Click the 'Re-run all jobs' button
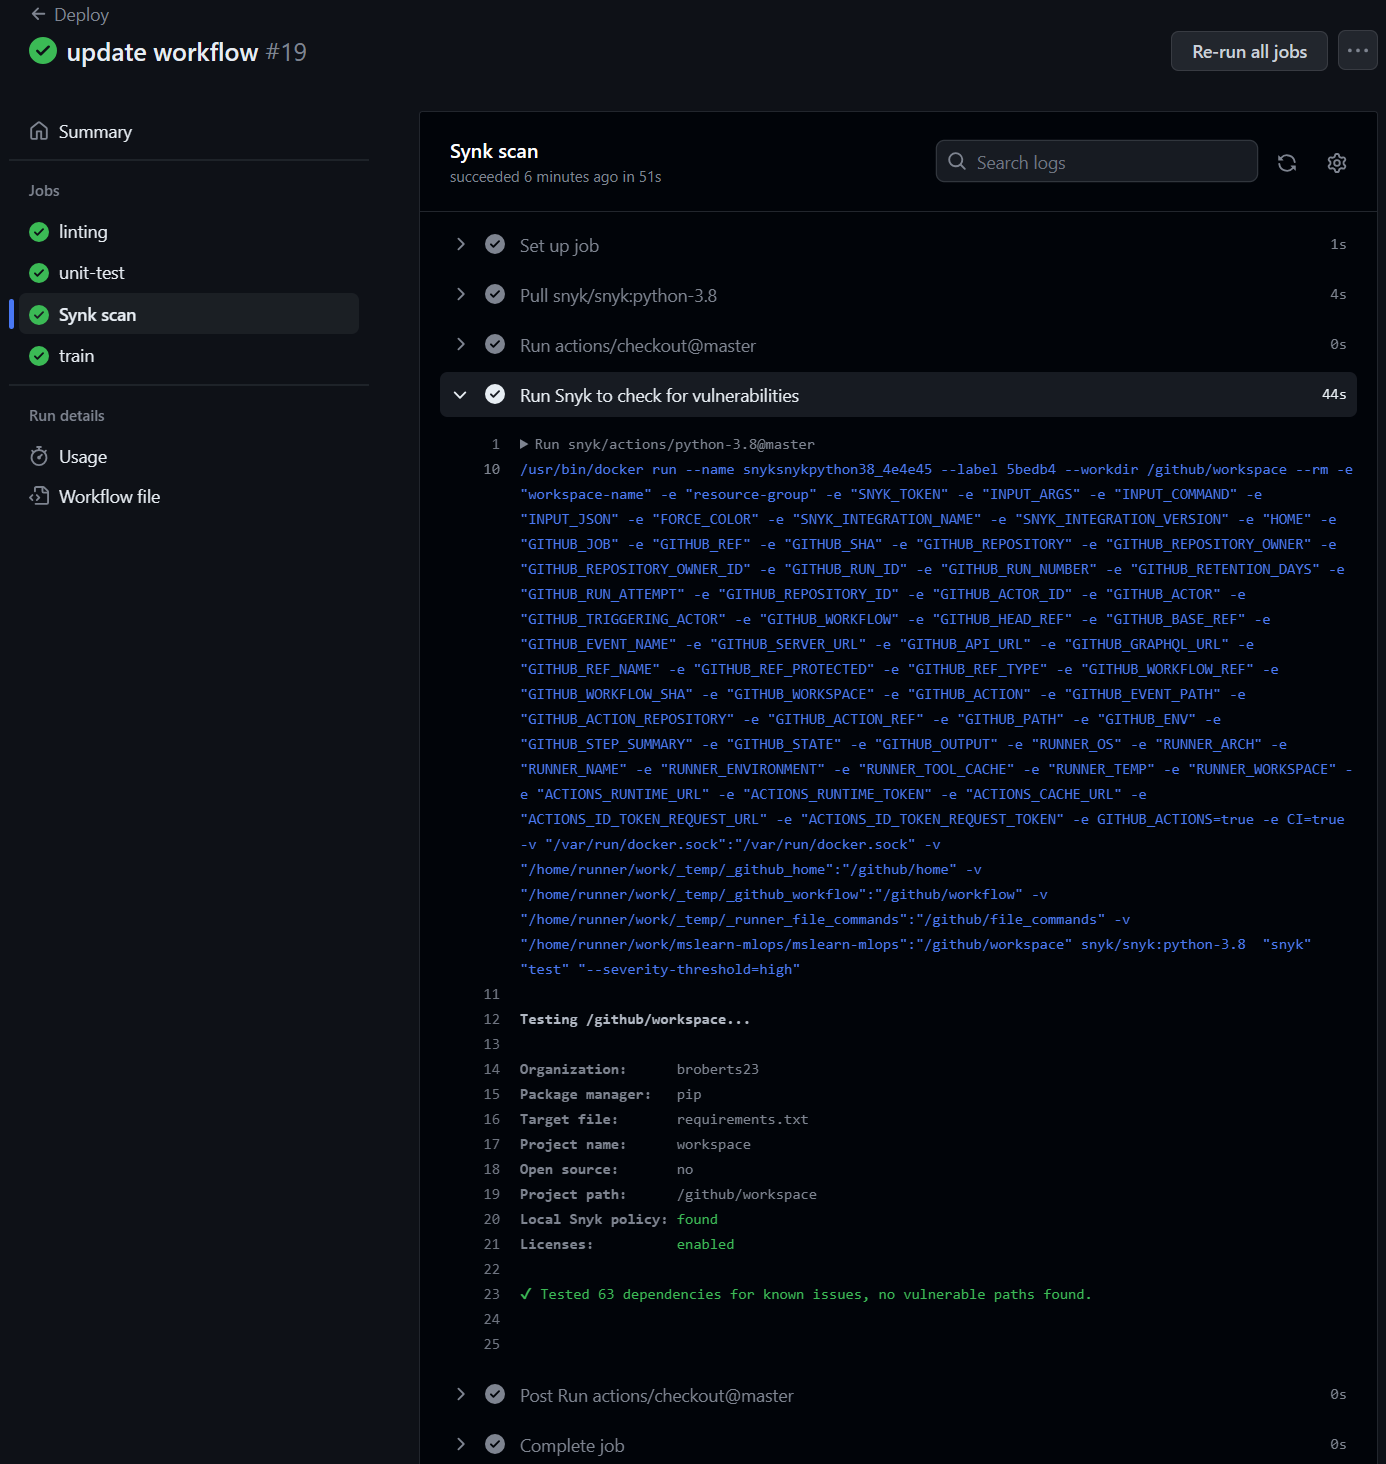The height and width of the screenshot is (1464, 1386). 1248,50
